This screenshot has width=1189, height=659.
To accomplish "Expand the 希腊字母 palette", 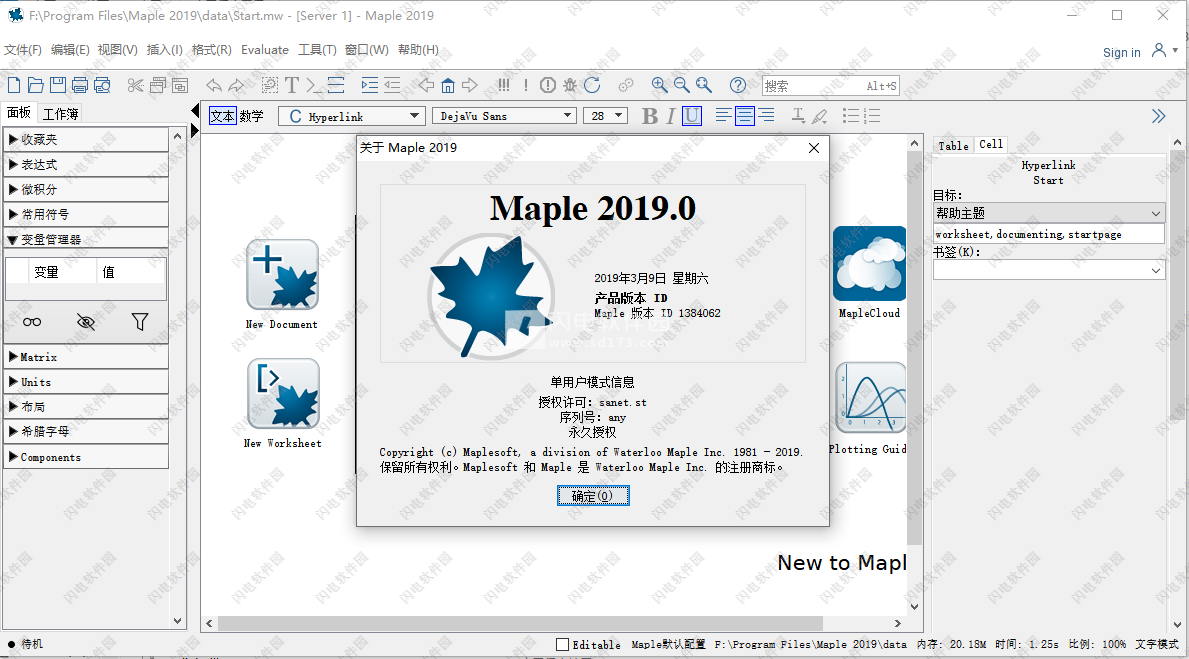I will [x=86, y=431].
